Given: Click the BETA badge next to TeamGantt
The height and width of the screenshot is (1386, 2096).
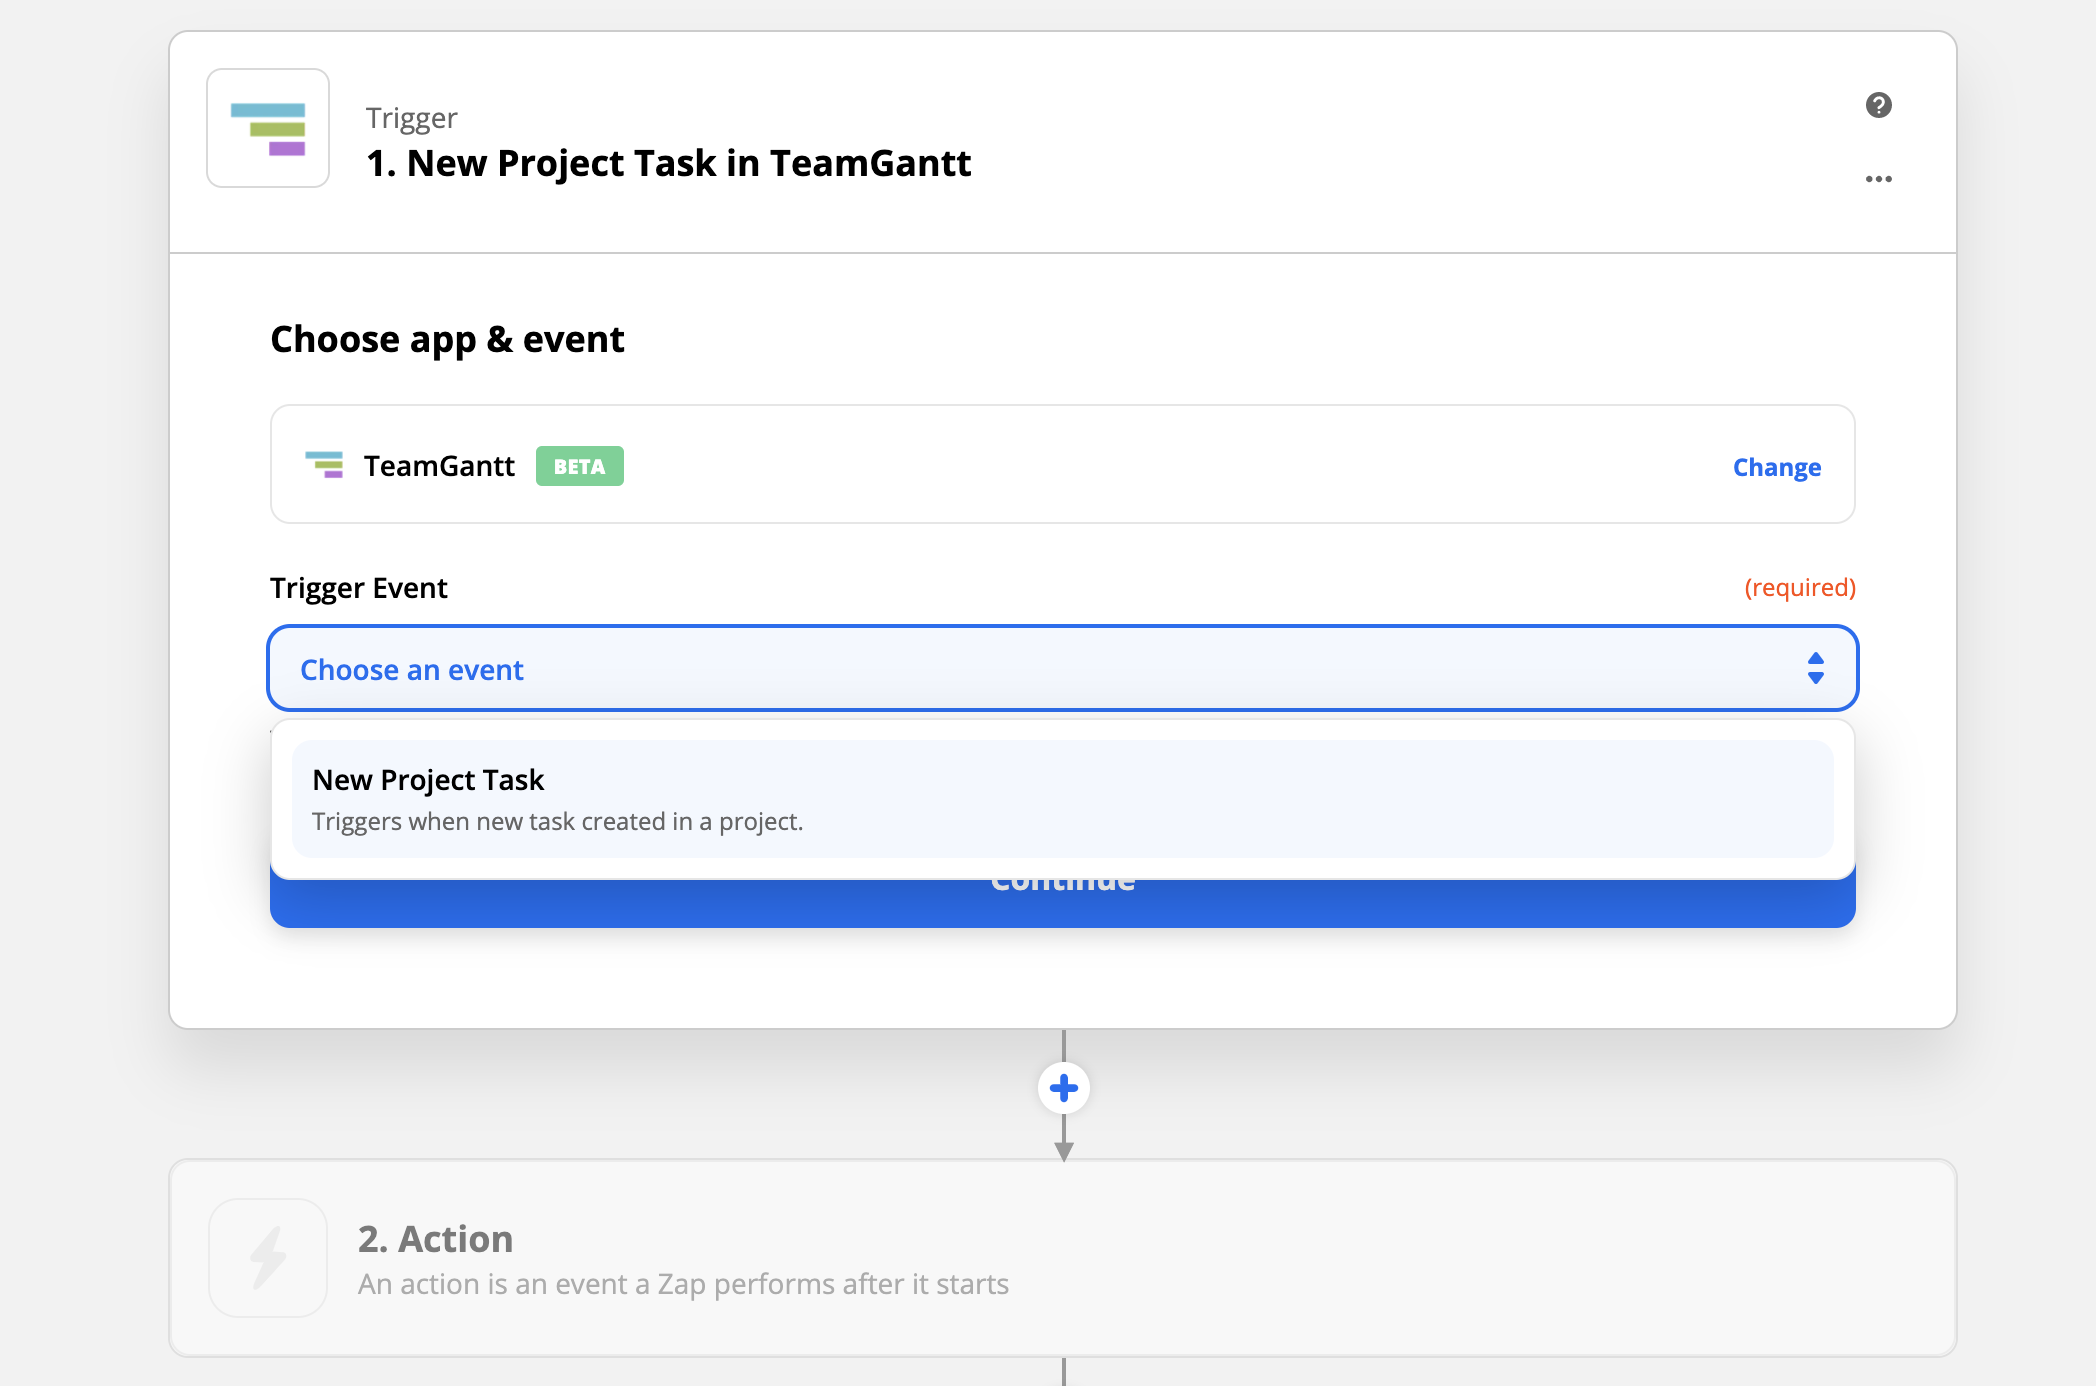Looking at the screenshot, I should click(579, 465).
